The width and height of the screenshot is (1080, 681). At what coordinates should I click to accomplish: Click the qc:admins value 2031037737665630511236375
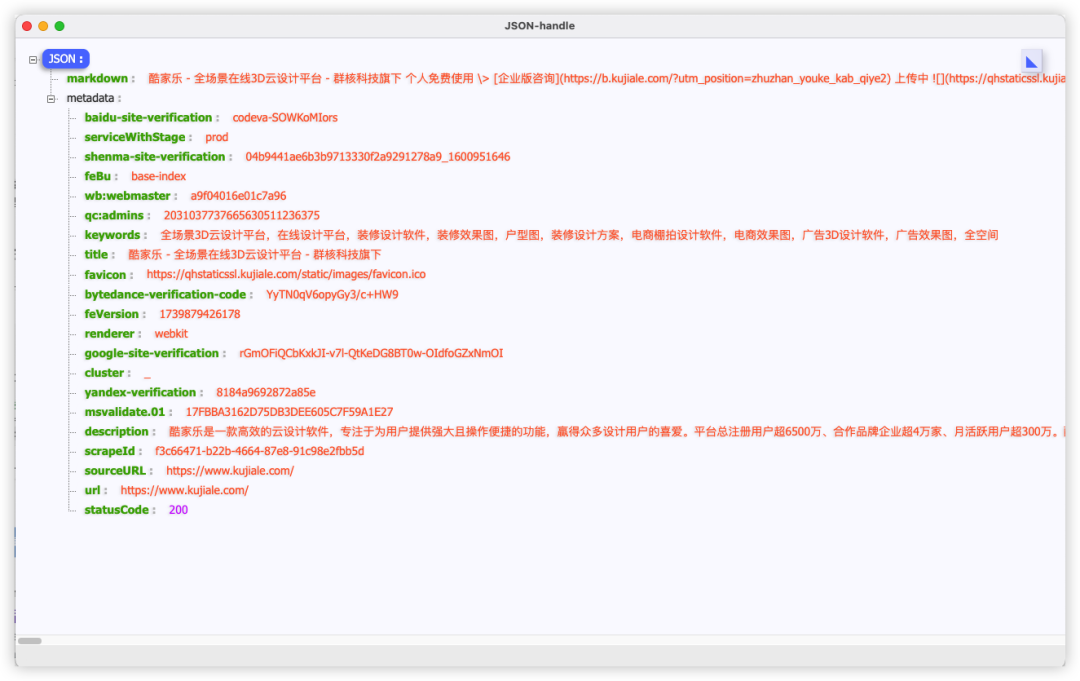coord(242,216)
